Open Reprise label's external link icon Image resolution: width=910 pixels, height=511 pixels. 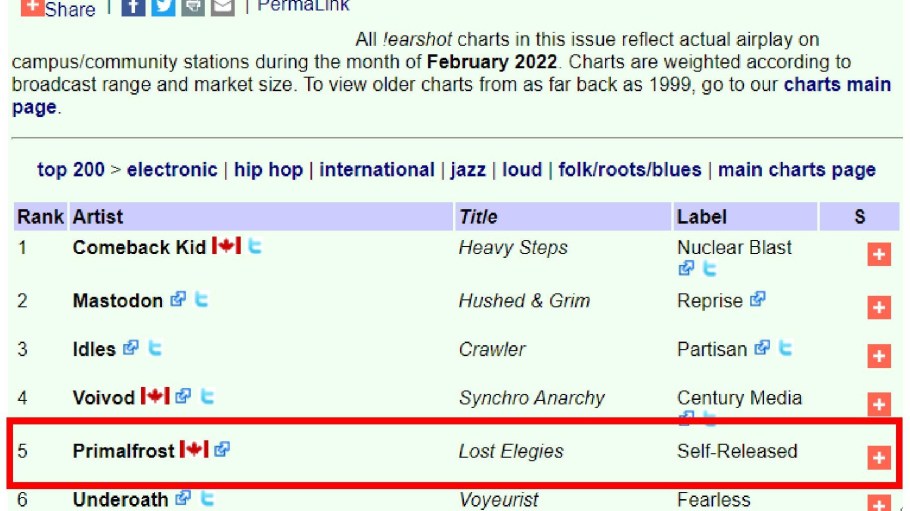(x=758, y=299)
